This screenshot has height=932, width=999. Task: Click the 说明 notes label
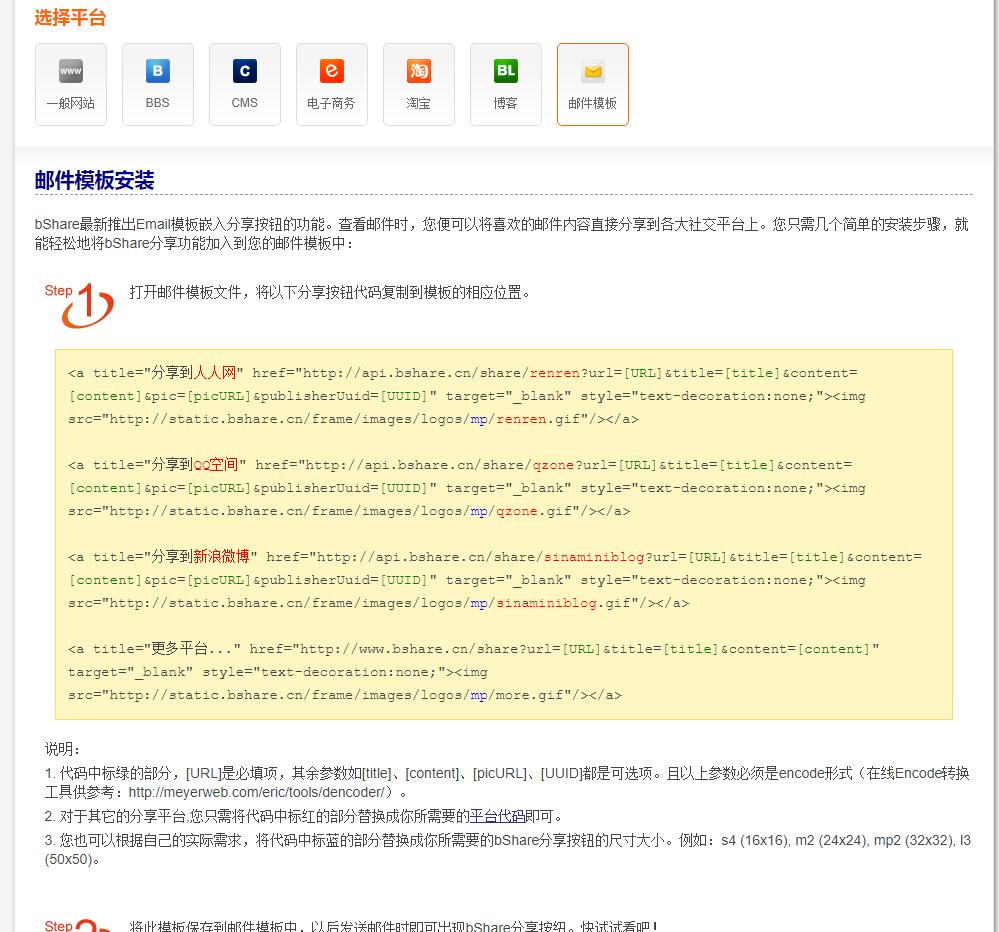pyautogui.click(x=63, y=749)
